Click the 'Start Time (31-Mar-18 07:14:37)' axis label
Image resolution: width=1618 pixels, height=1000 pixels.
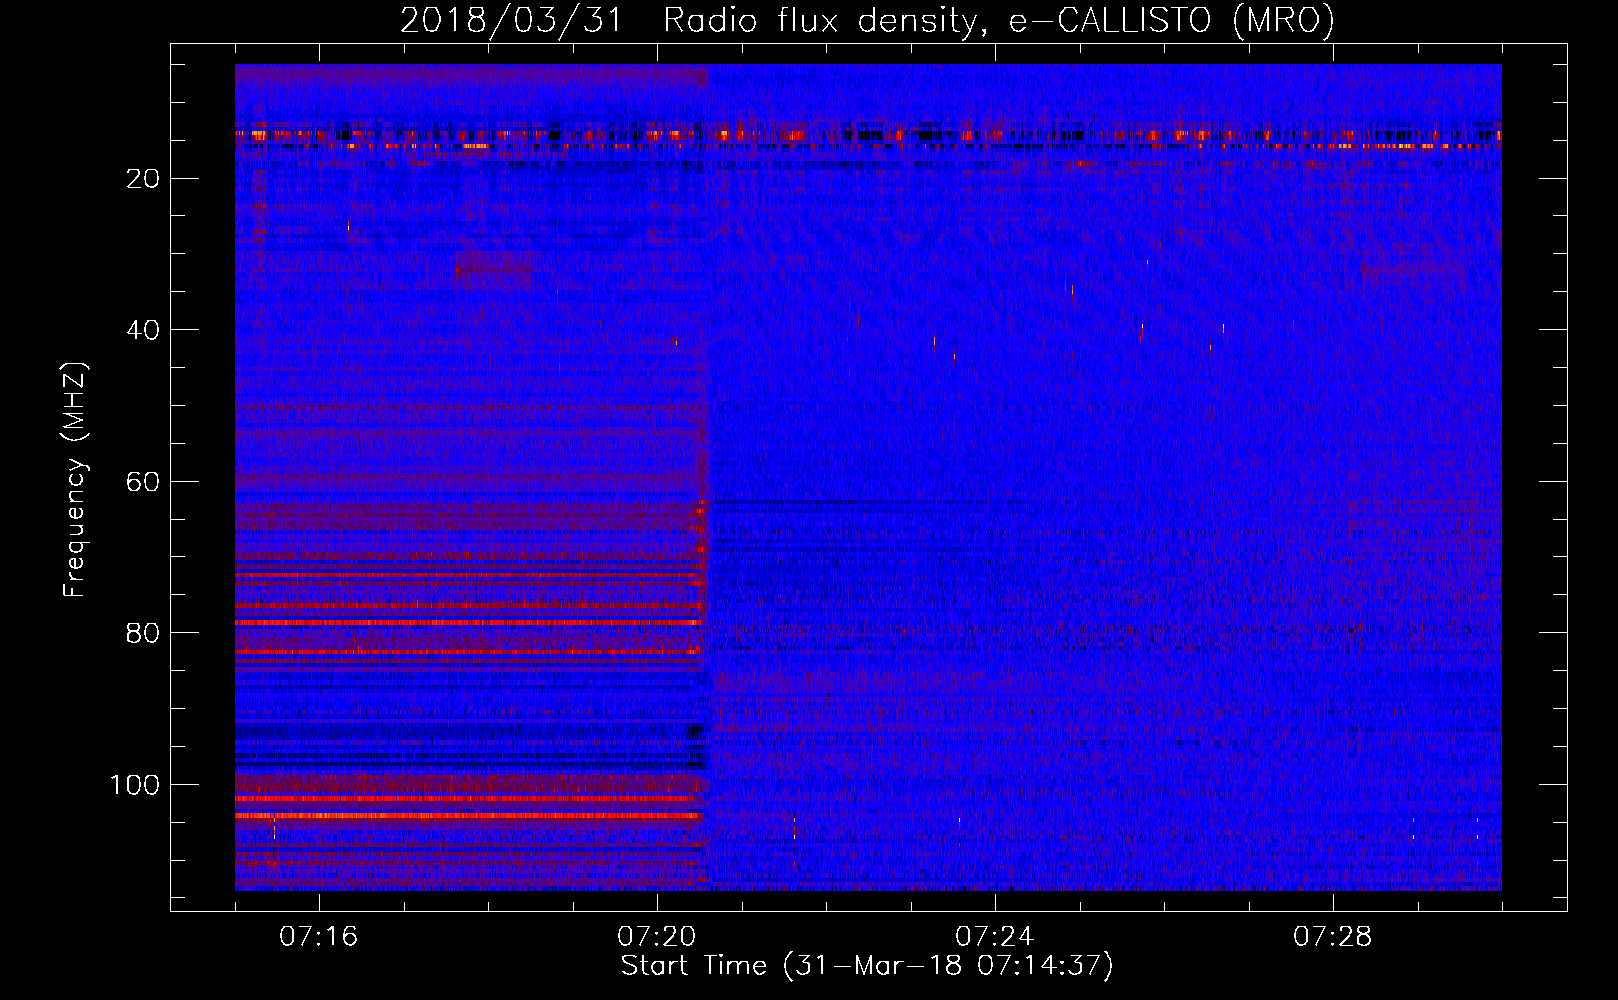click(x=867, y=966)
